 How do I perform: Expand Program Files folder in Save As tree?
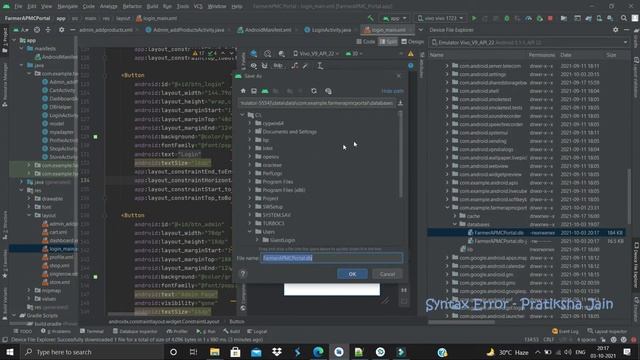point(250,181)
